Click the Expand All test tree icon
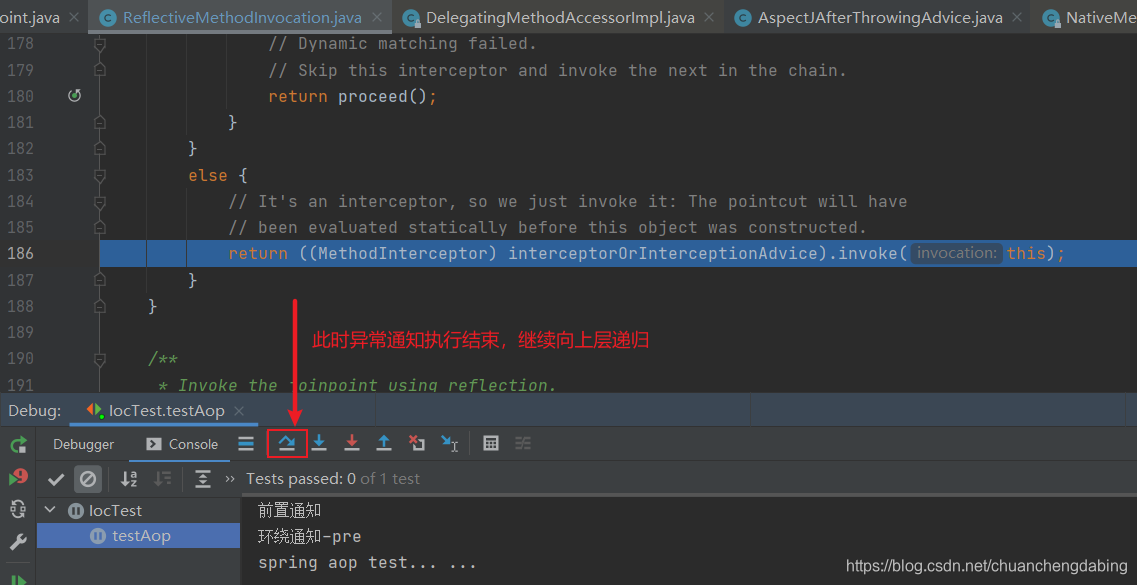Image resolution: width=1137 pixels, height=585 pixels. click(203, 478)
